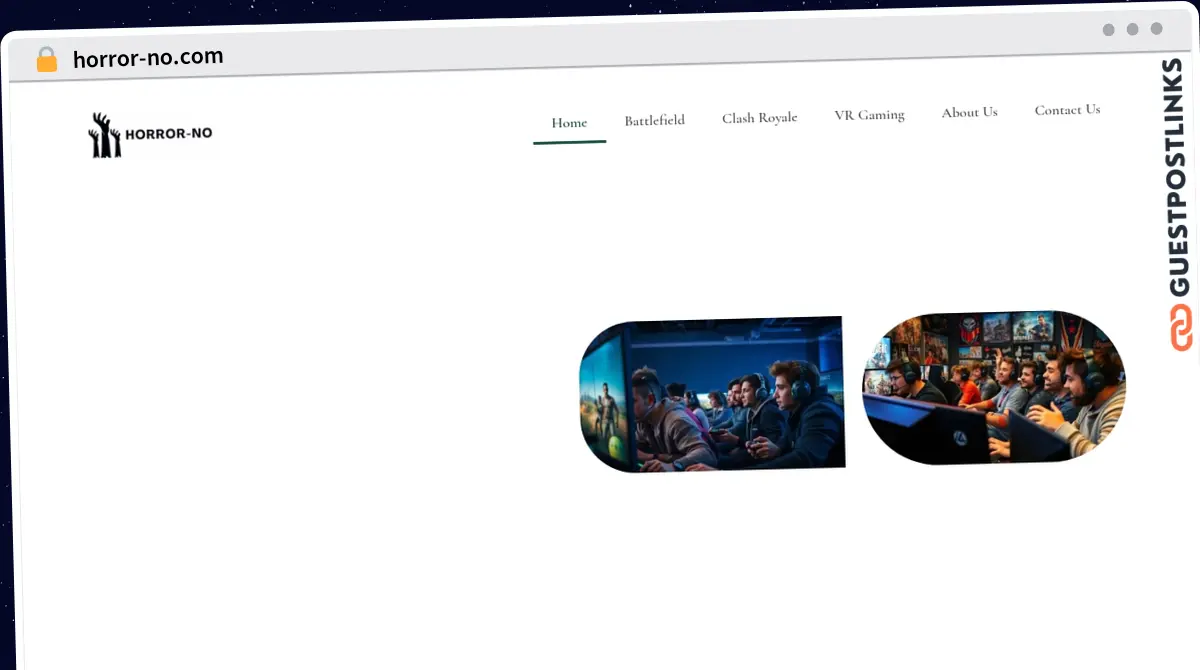
Task: Select the horror-no.com URL text
Action: click(148, 58)
